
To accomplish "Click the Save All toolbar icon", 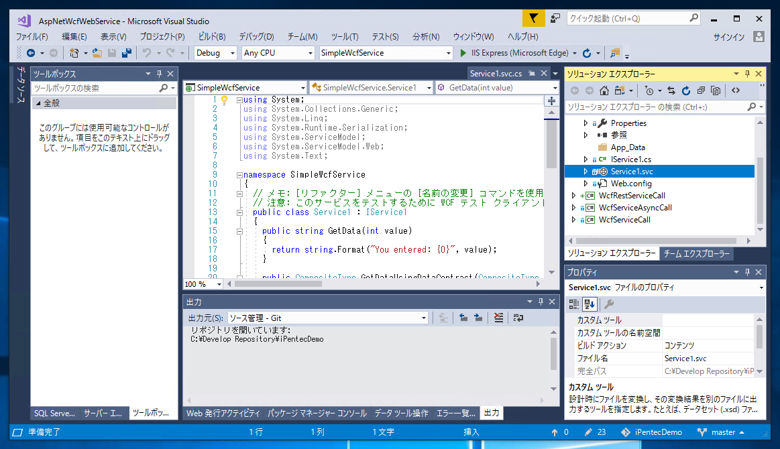I will [x=127, y=53].
